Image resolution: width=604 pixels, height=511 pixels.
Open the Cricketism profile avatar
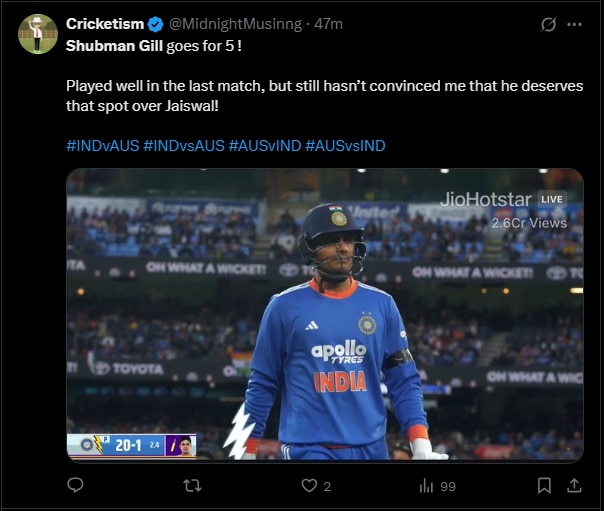point(38,34)
